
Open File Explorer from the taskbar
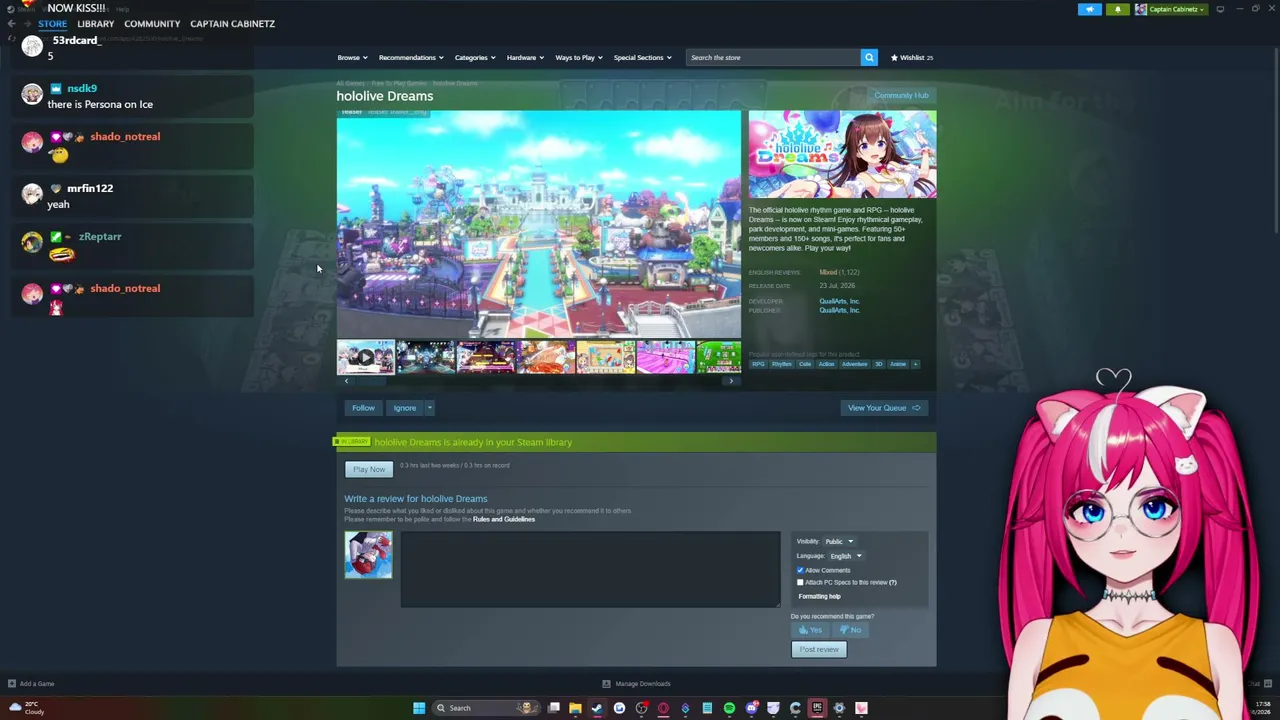(575, 708)
